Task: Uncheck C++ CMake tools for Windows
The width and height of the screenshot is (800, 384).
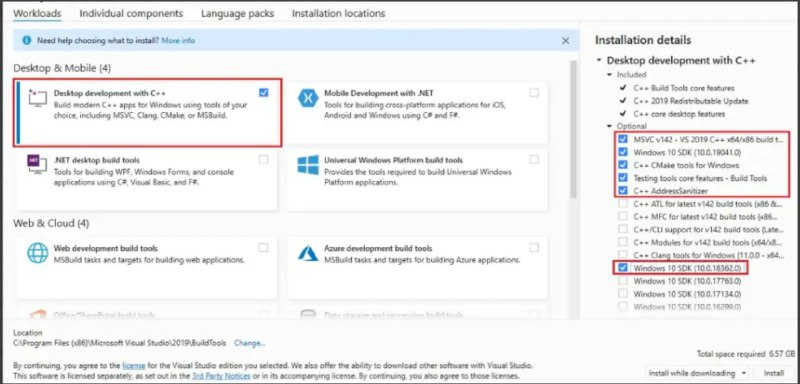Action: (x=623, y=165)
